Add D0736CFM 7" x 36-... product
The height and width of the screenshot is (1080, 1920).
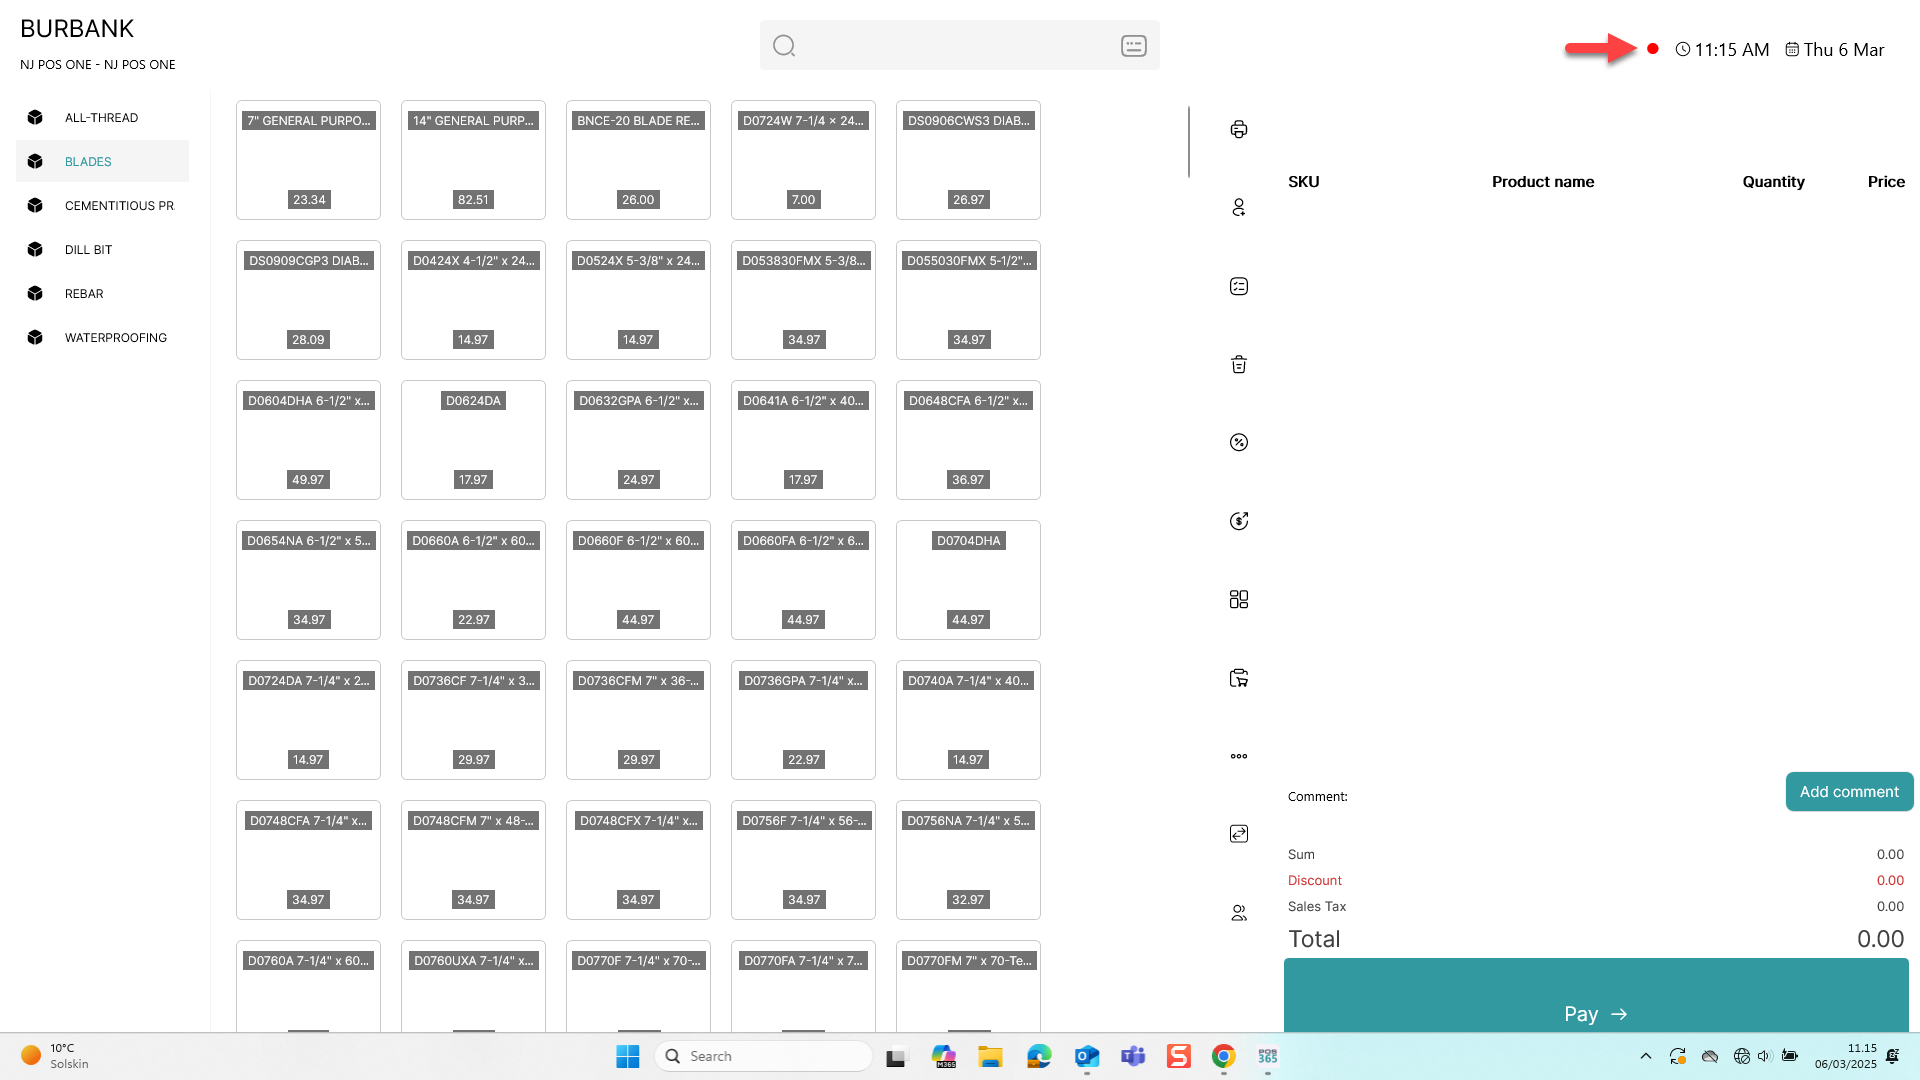(638, 720)
